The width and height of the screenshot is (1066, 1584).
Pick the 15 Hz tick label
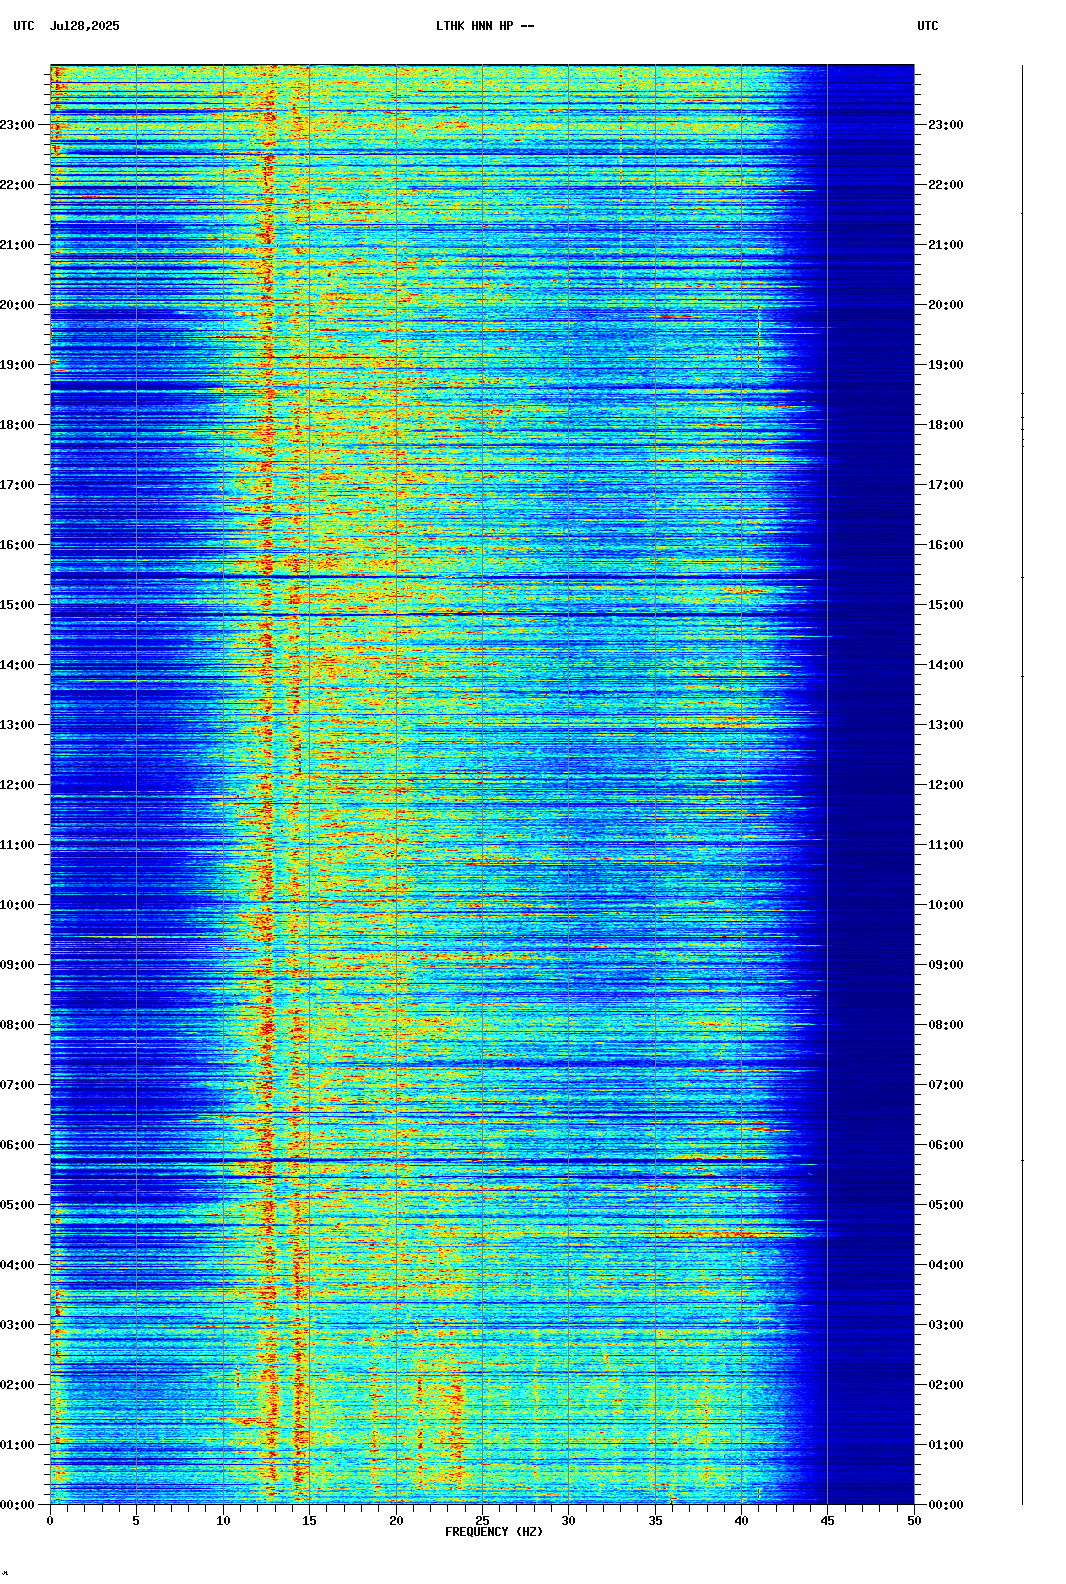point(309,1521)
